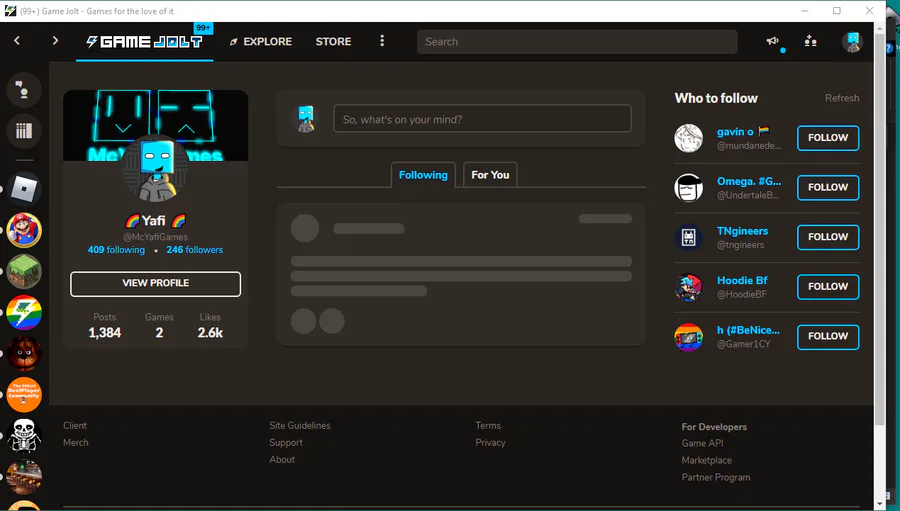Click the scrollbar down arrow

(880, 504)
